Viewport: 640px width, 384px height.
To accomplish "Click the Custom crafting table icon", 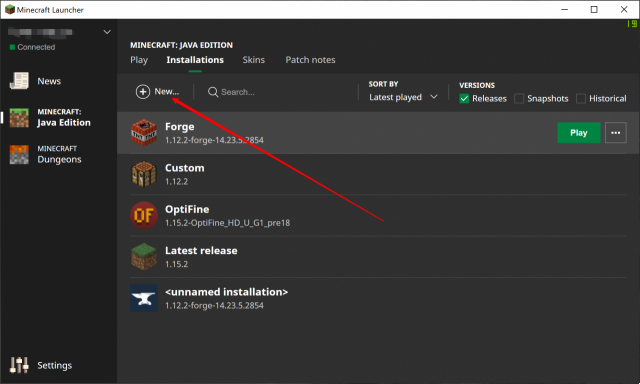I will [144, 174].
